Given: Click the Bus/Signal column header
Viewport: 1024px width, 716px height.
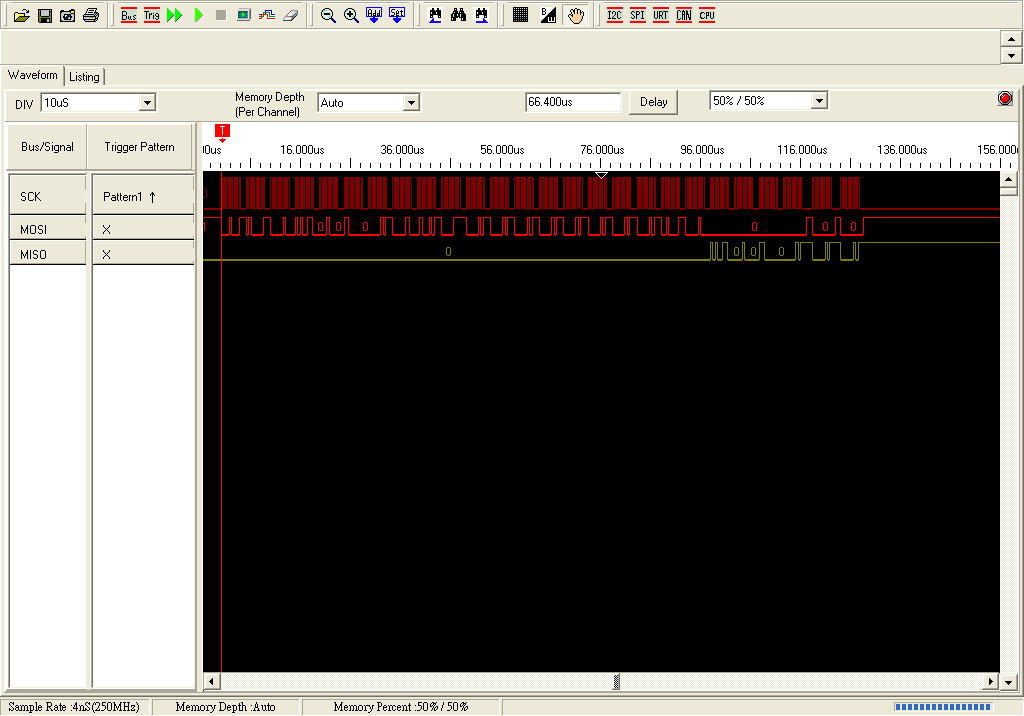Looking at the screenshot, I should point(47,147).
